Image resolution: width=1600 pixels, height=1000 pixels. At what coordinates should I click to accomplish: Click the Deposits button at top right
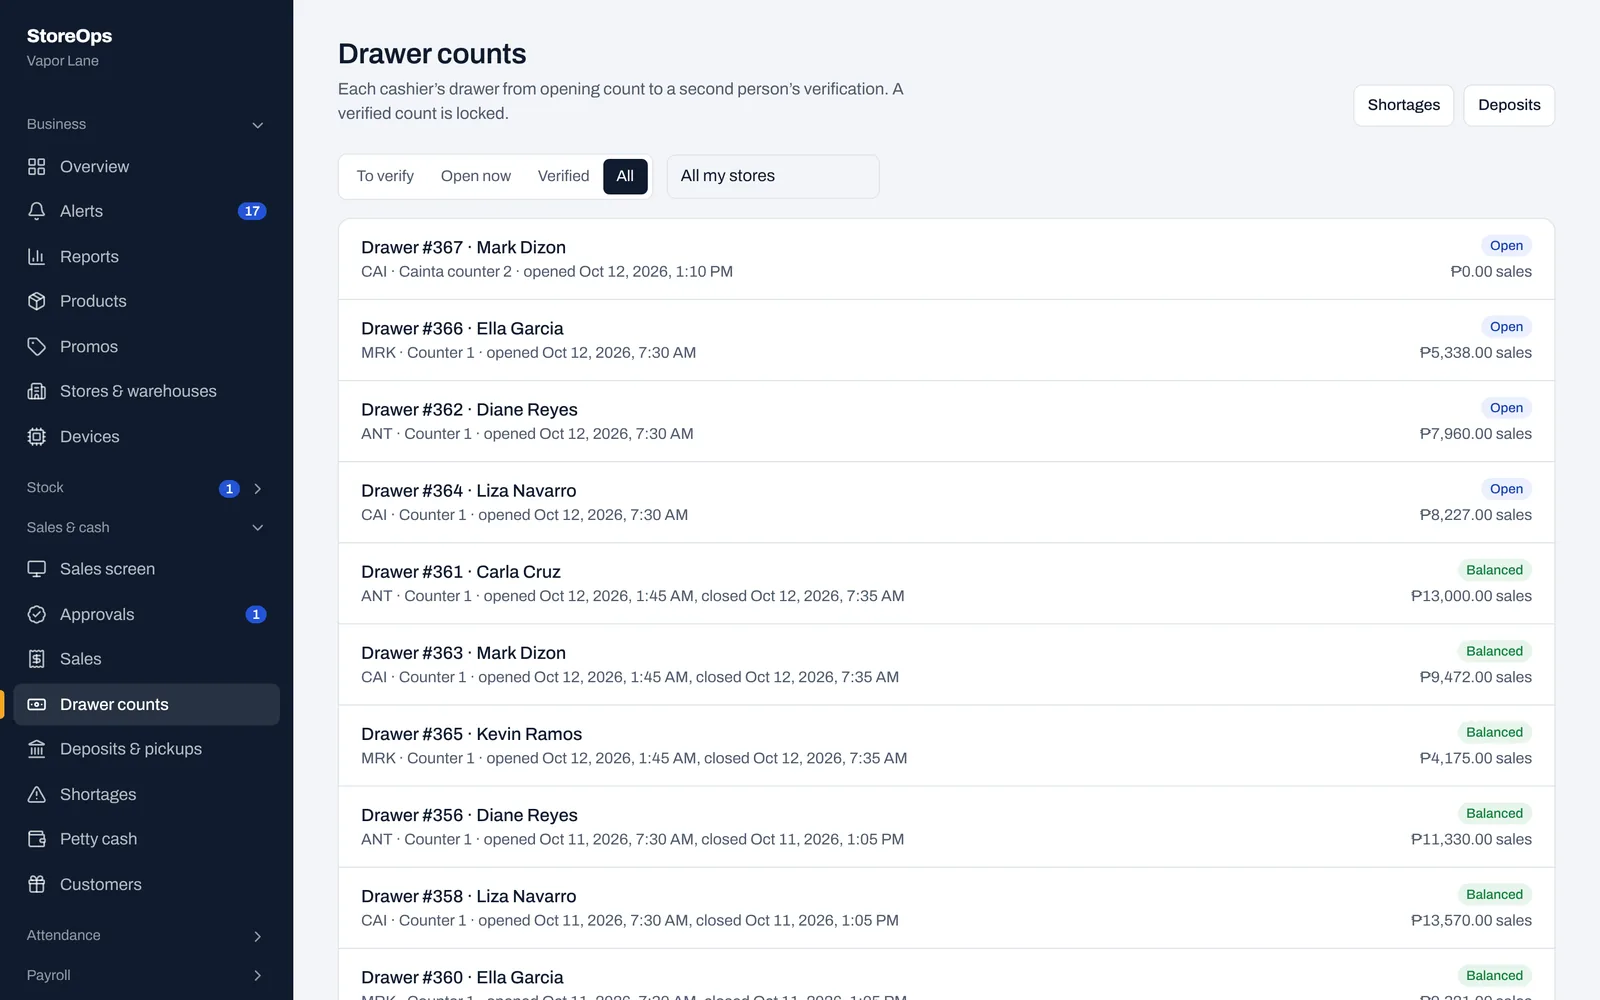tap(1509, 105)
